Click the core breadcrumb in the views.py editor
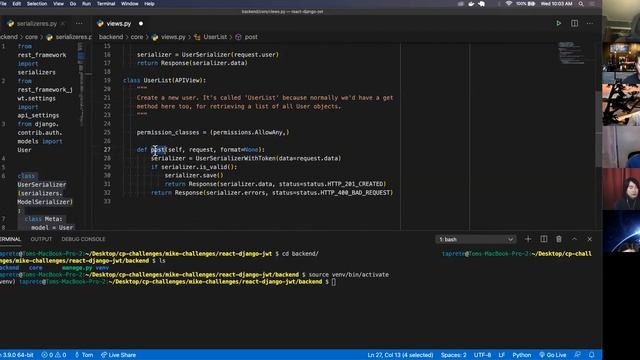The image size is (640, 360). 137,37
